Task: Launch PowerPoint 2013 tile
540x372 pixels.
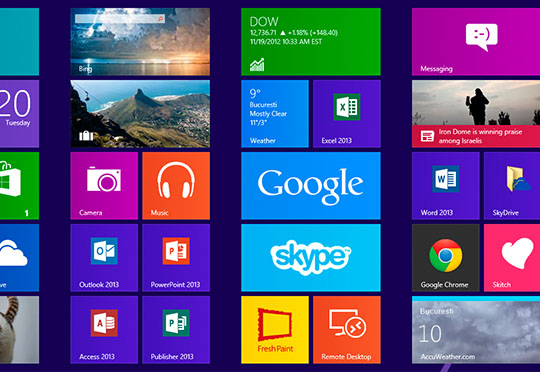Action: (176, 258)
